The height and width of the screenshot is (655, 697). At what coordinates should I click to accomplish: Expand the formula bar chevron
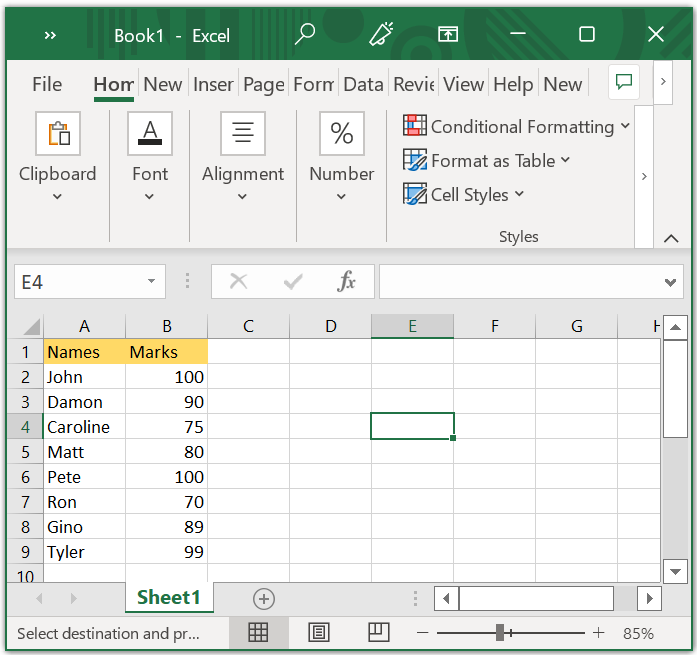point(670,282)
